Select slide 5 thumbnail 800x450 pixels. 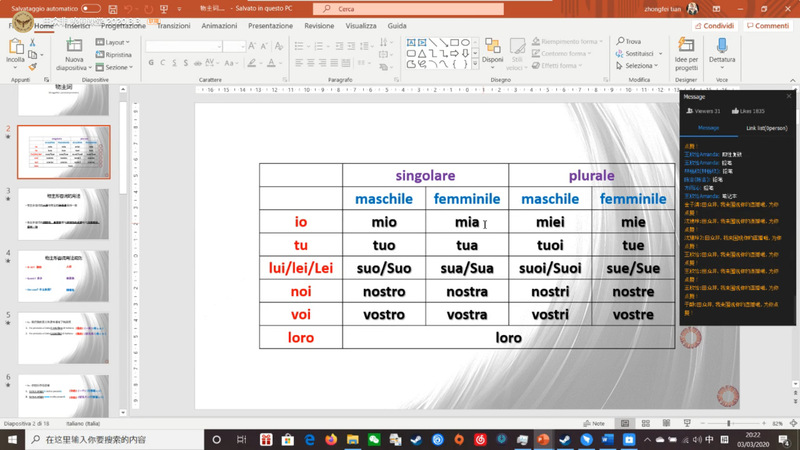pyautogui.click(x=63, y=338)
